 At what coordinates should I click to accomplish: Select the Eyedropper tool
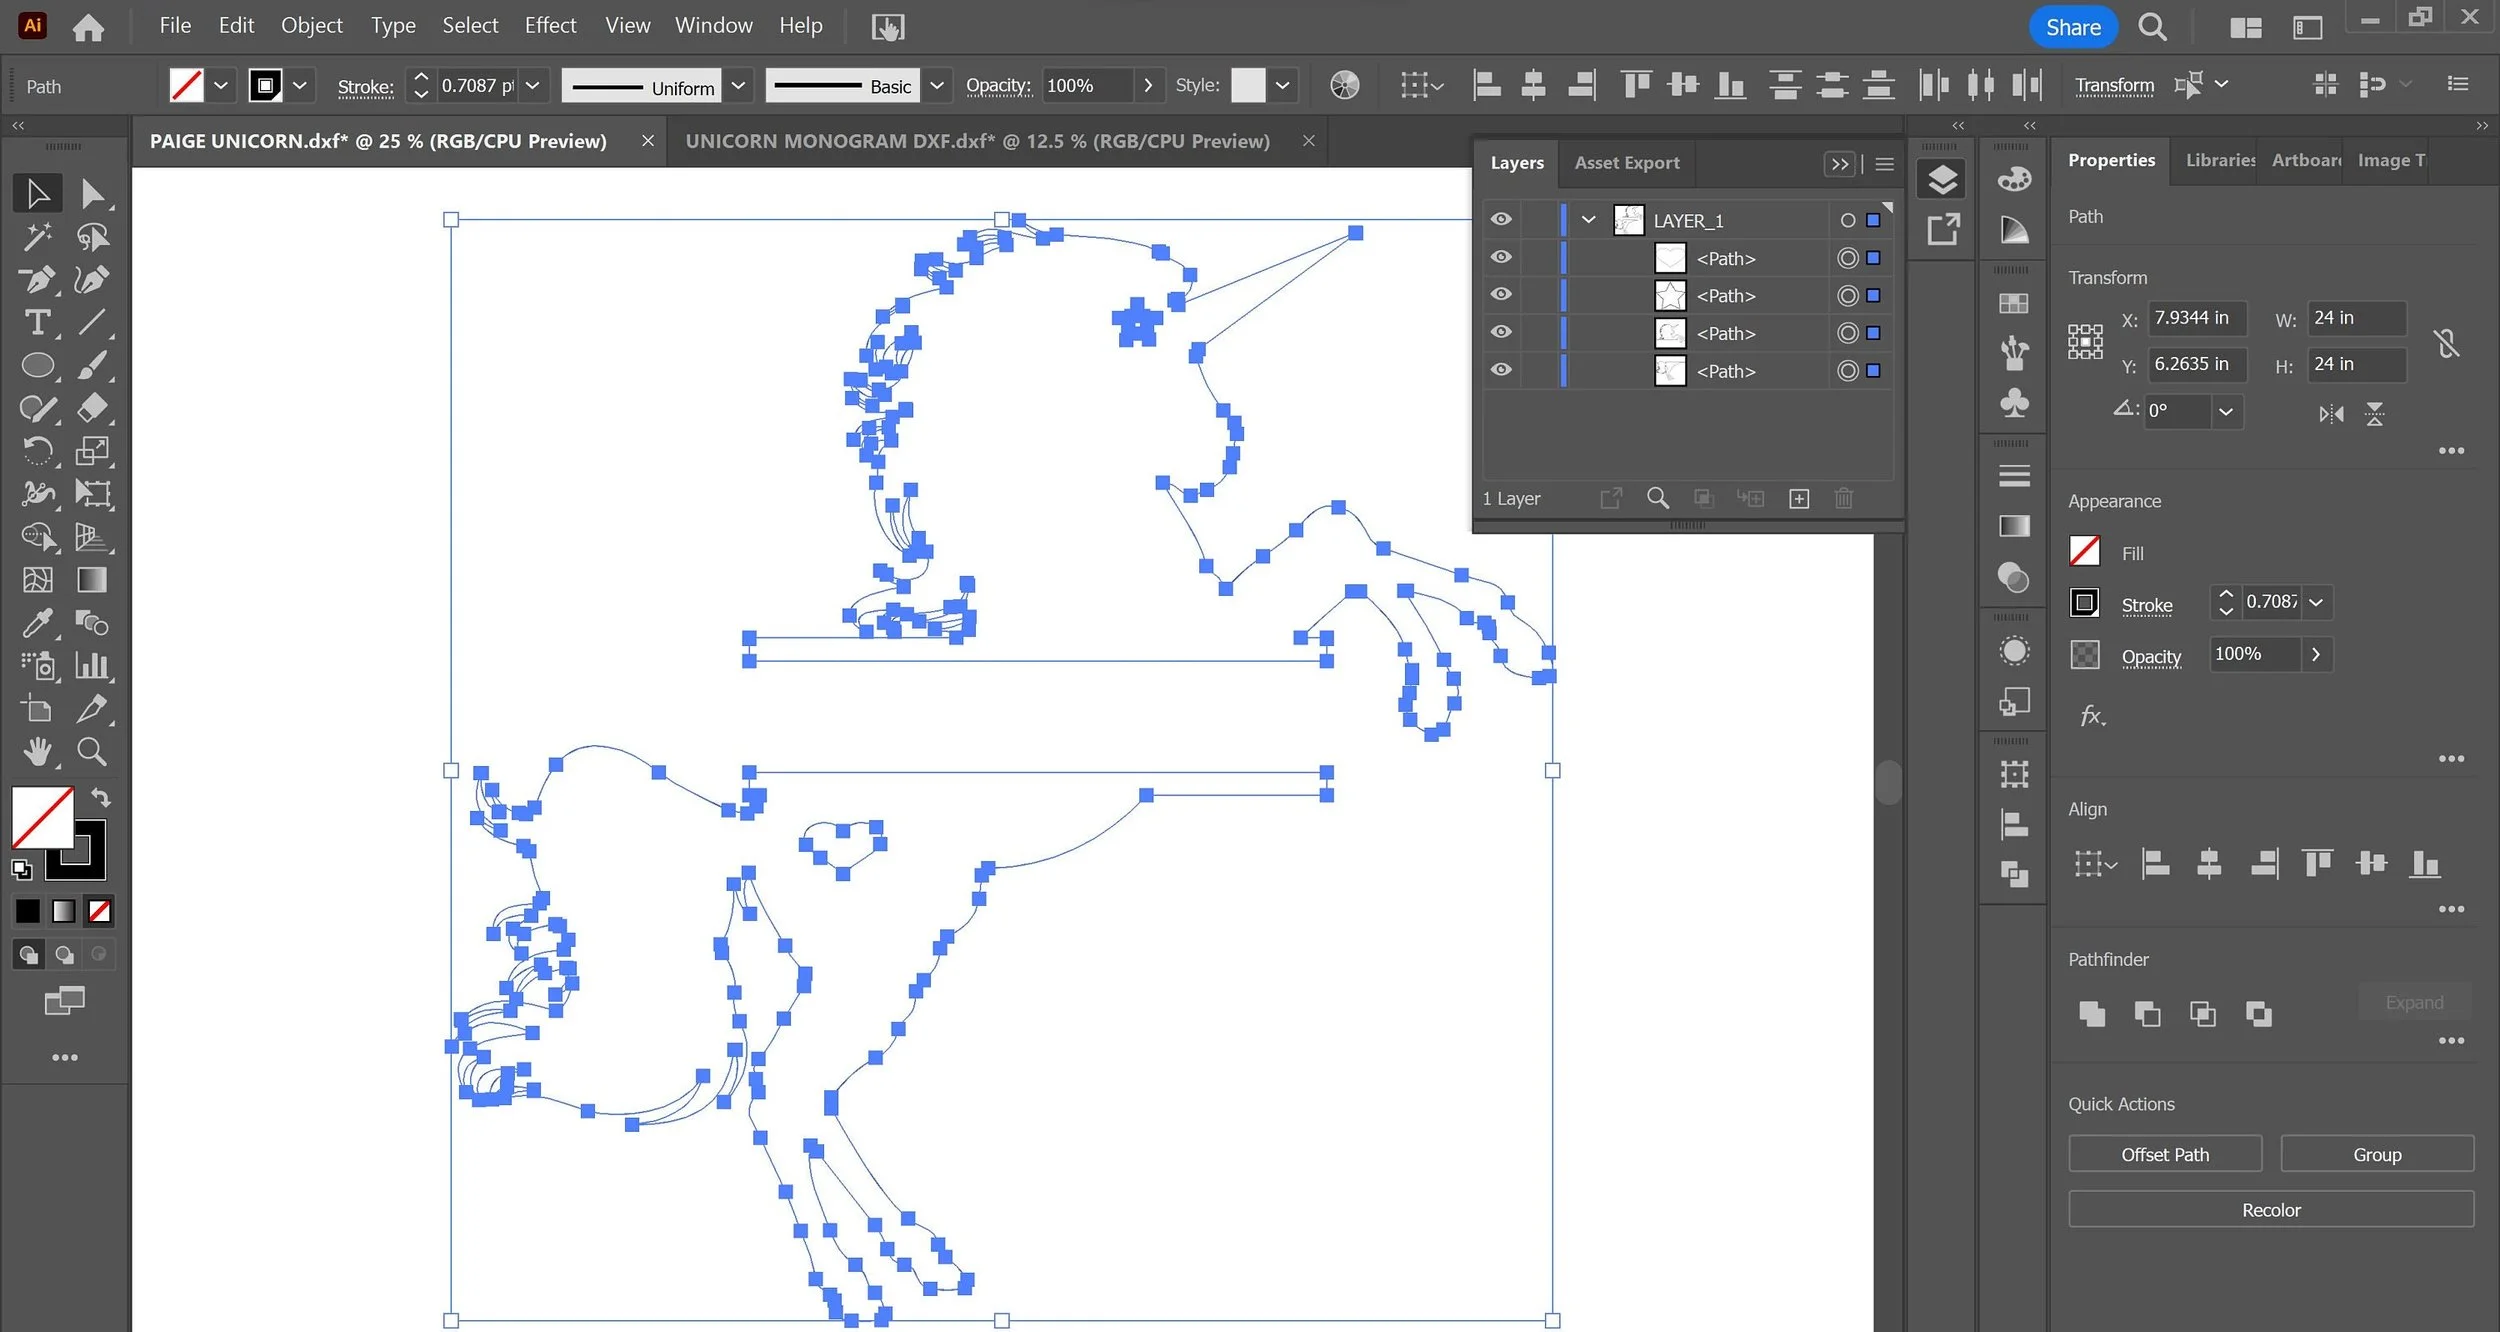[x=38, y=624]
